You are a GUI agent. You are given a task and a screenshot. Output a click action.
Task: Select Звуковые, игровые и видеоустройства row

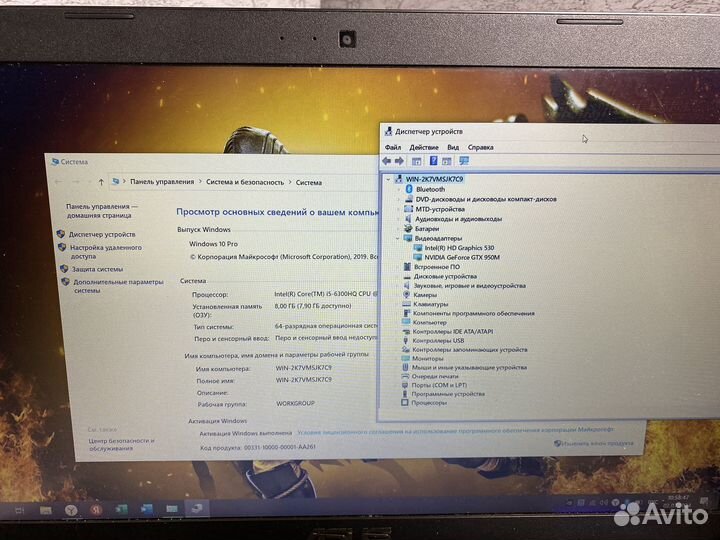[x=469, y=286]
